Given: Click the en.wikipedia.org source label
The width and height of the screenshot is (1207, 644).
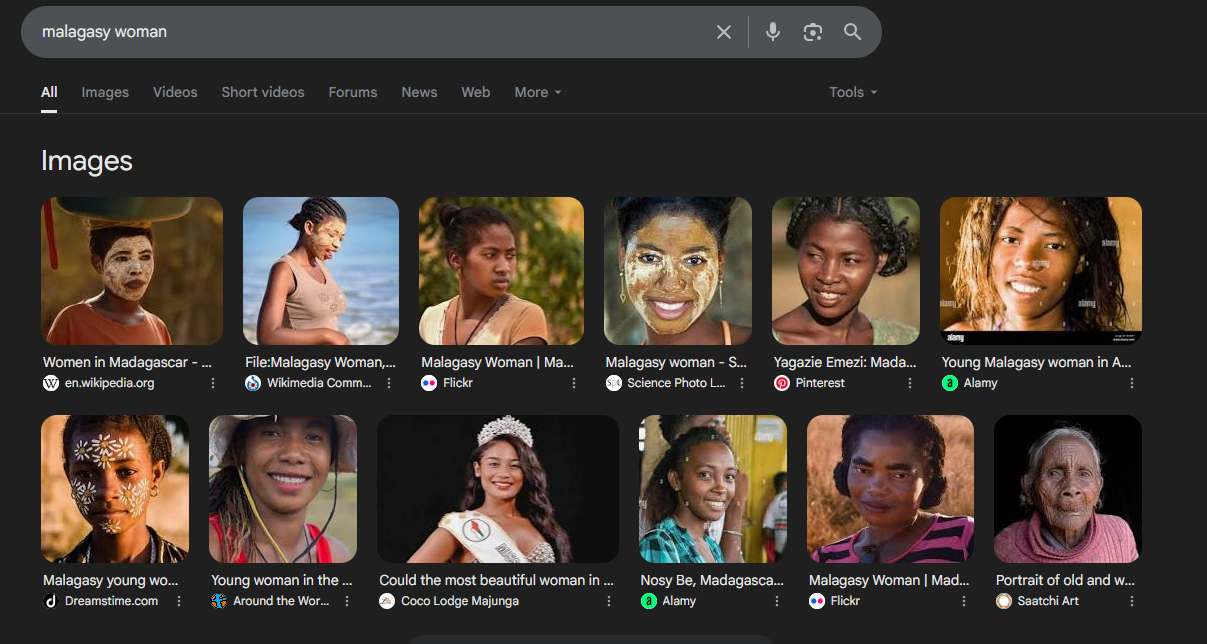Looking at the screenshot, I should click(110, 383).
